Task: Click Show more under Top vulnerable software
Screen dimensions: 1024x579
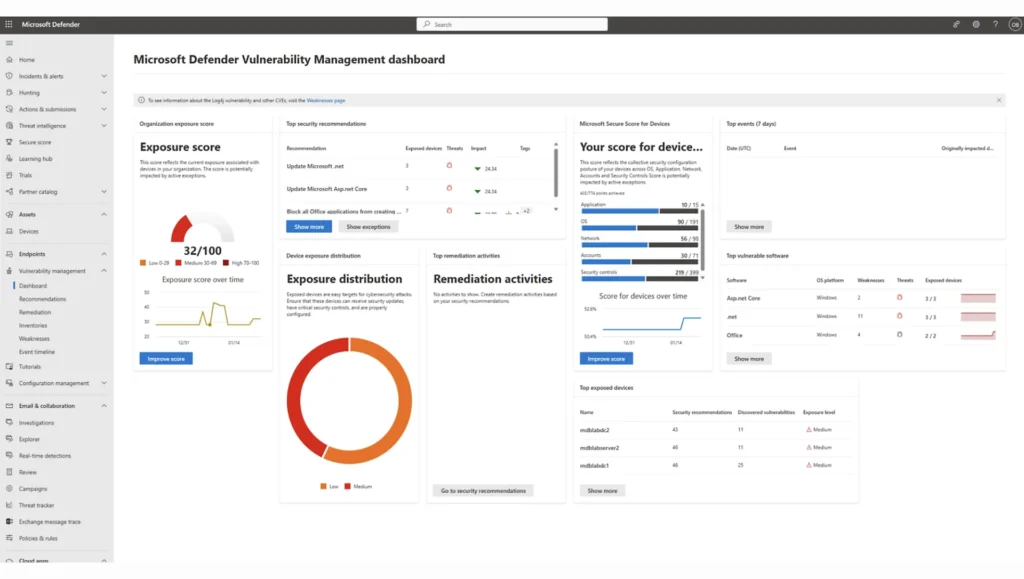Action: pyautogui.click(x=749, y=358)
